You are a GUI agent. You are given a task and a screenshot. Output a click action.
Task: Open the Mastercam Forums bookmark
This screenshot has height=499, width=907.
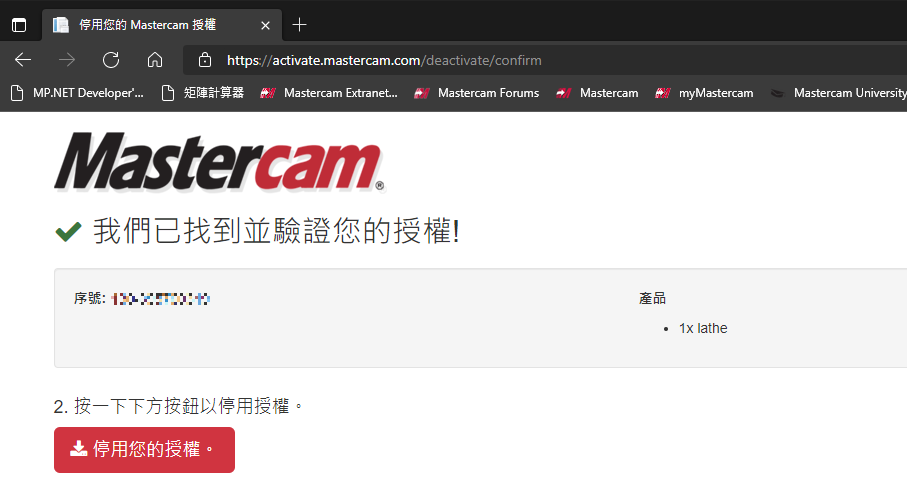coord(477,93)
